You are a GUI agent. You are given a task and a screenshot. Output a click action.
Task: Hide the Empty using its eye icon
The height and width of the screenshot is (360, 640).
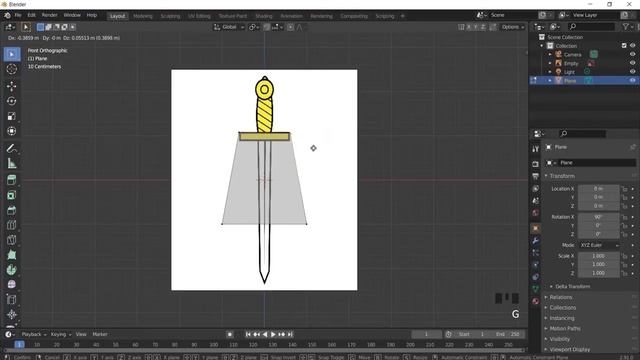pos(632,63)
